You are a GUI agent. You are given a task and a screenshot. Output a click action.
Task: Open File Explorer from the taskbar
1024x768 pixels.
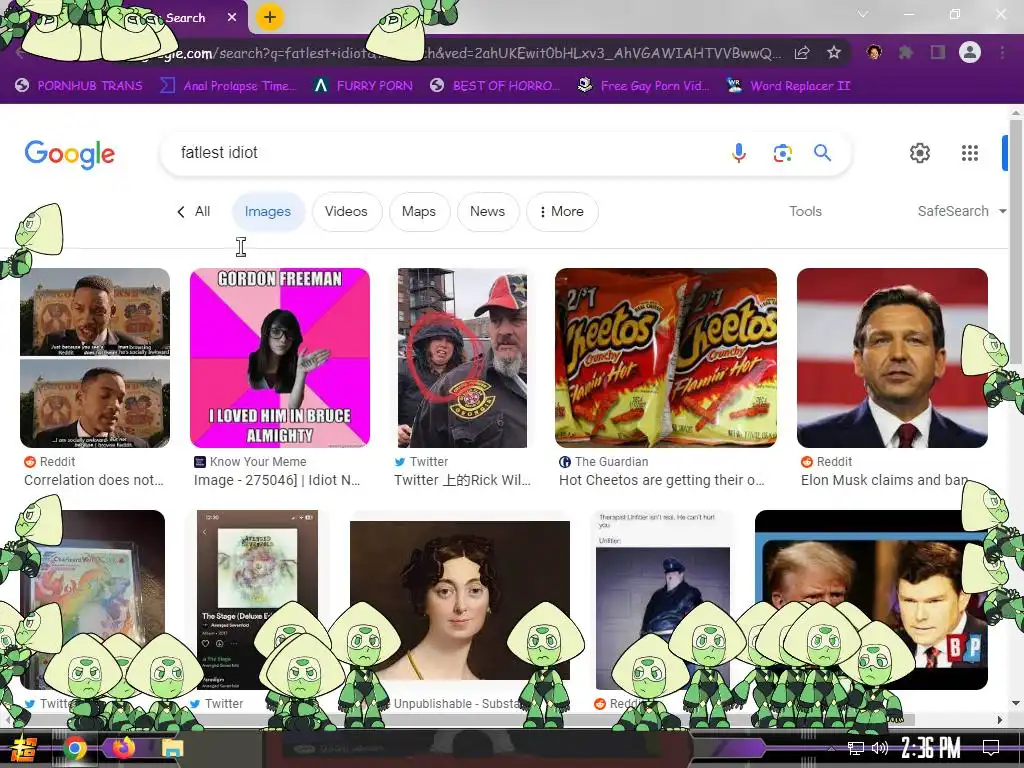[173, 748]
